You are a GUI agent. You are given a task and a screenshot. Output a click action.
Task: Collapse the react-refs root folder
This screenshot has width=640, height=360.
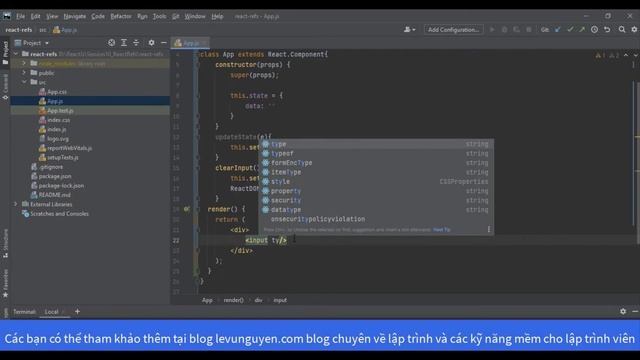click(x=16, y=54)
